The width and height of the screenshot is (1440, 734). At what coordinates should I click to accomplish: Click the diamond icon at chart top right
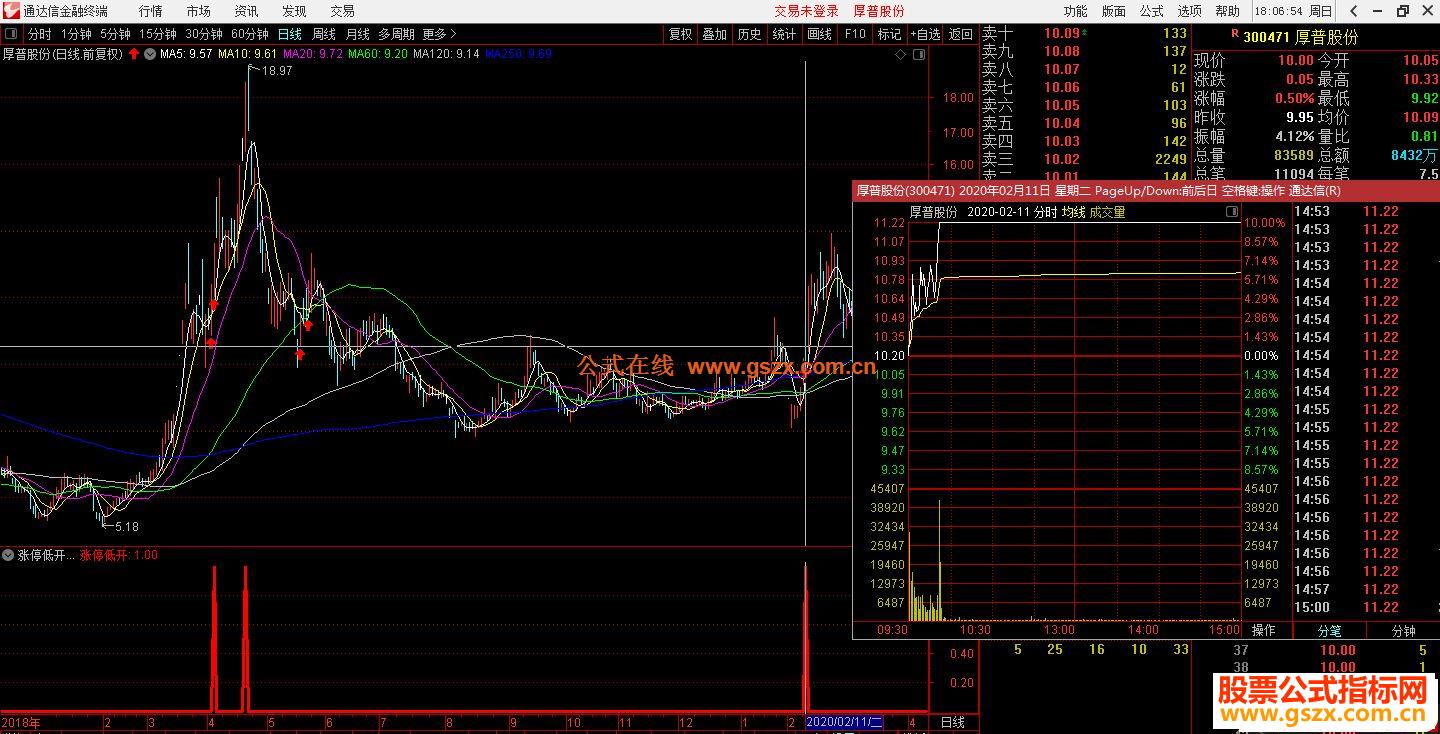(x=901, y=54)
